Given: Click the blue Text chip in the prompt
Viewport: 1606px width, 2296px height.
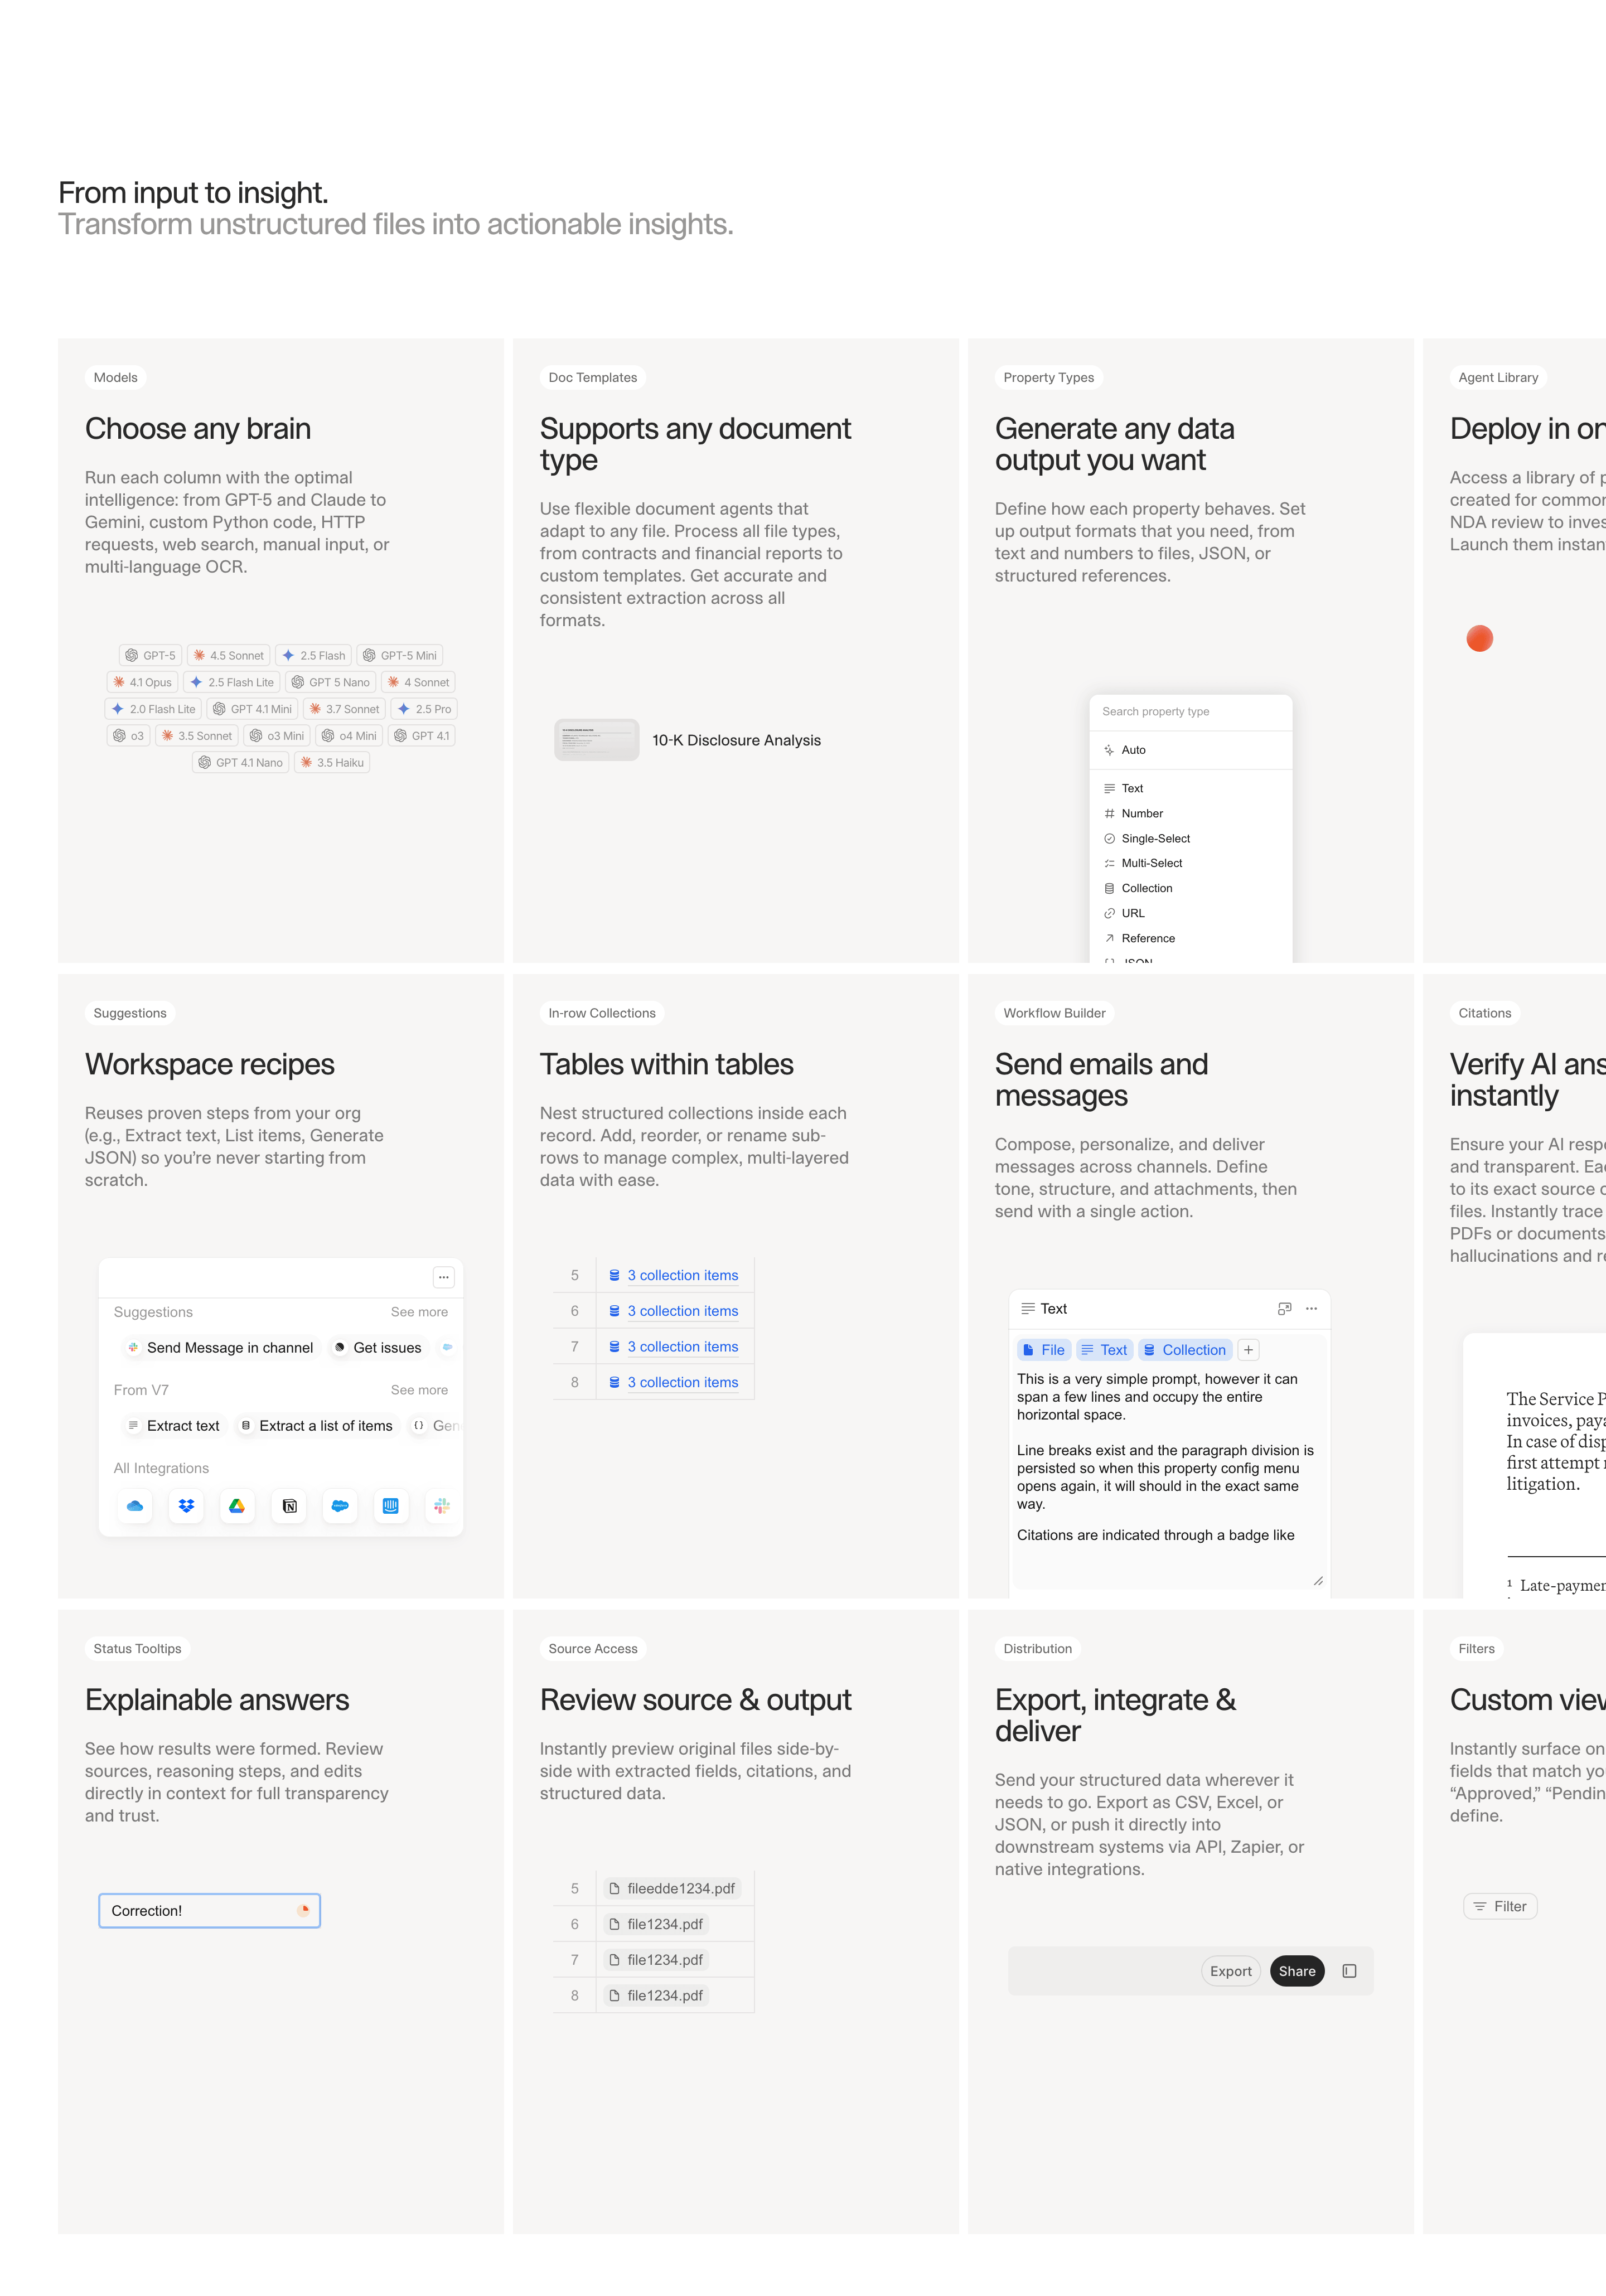Looking at the screenshot, I should pos(1104,1350).
